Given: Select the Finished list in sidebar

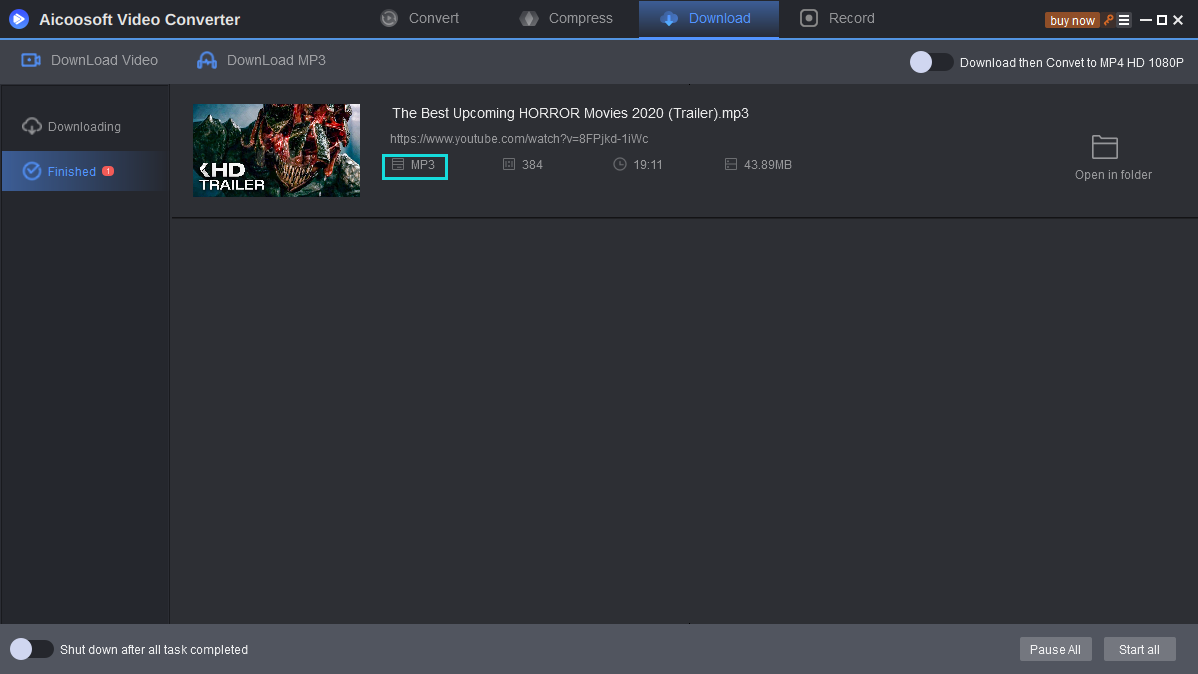Looking at the screenshot, I should (x=86, y=171).
